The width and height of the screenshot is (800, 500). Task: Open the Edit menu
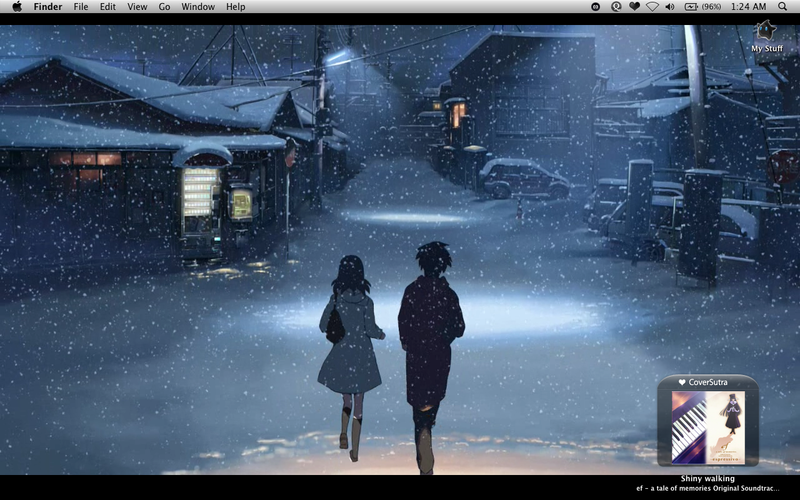tap(108, 7)
